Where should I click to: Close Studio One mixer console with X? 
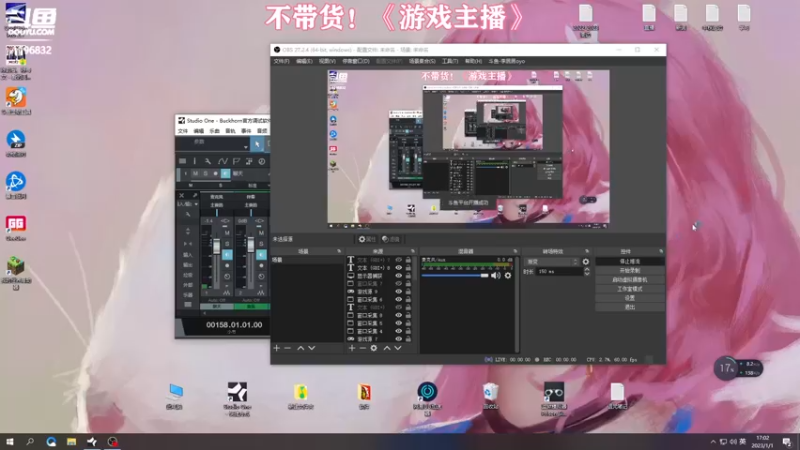click(182, 195)
